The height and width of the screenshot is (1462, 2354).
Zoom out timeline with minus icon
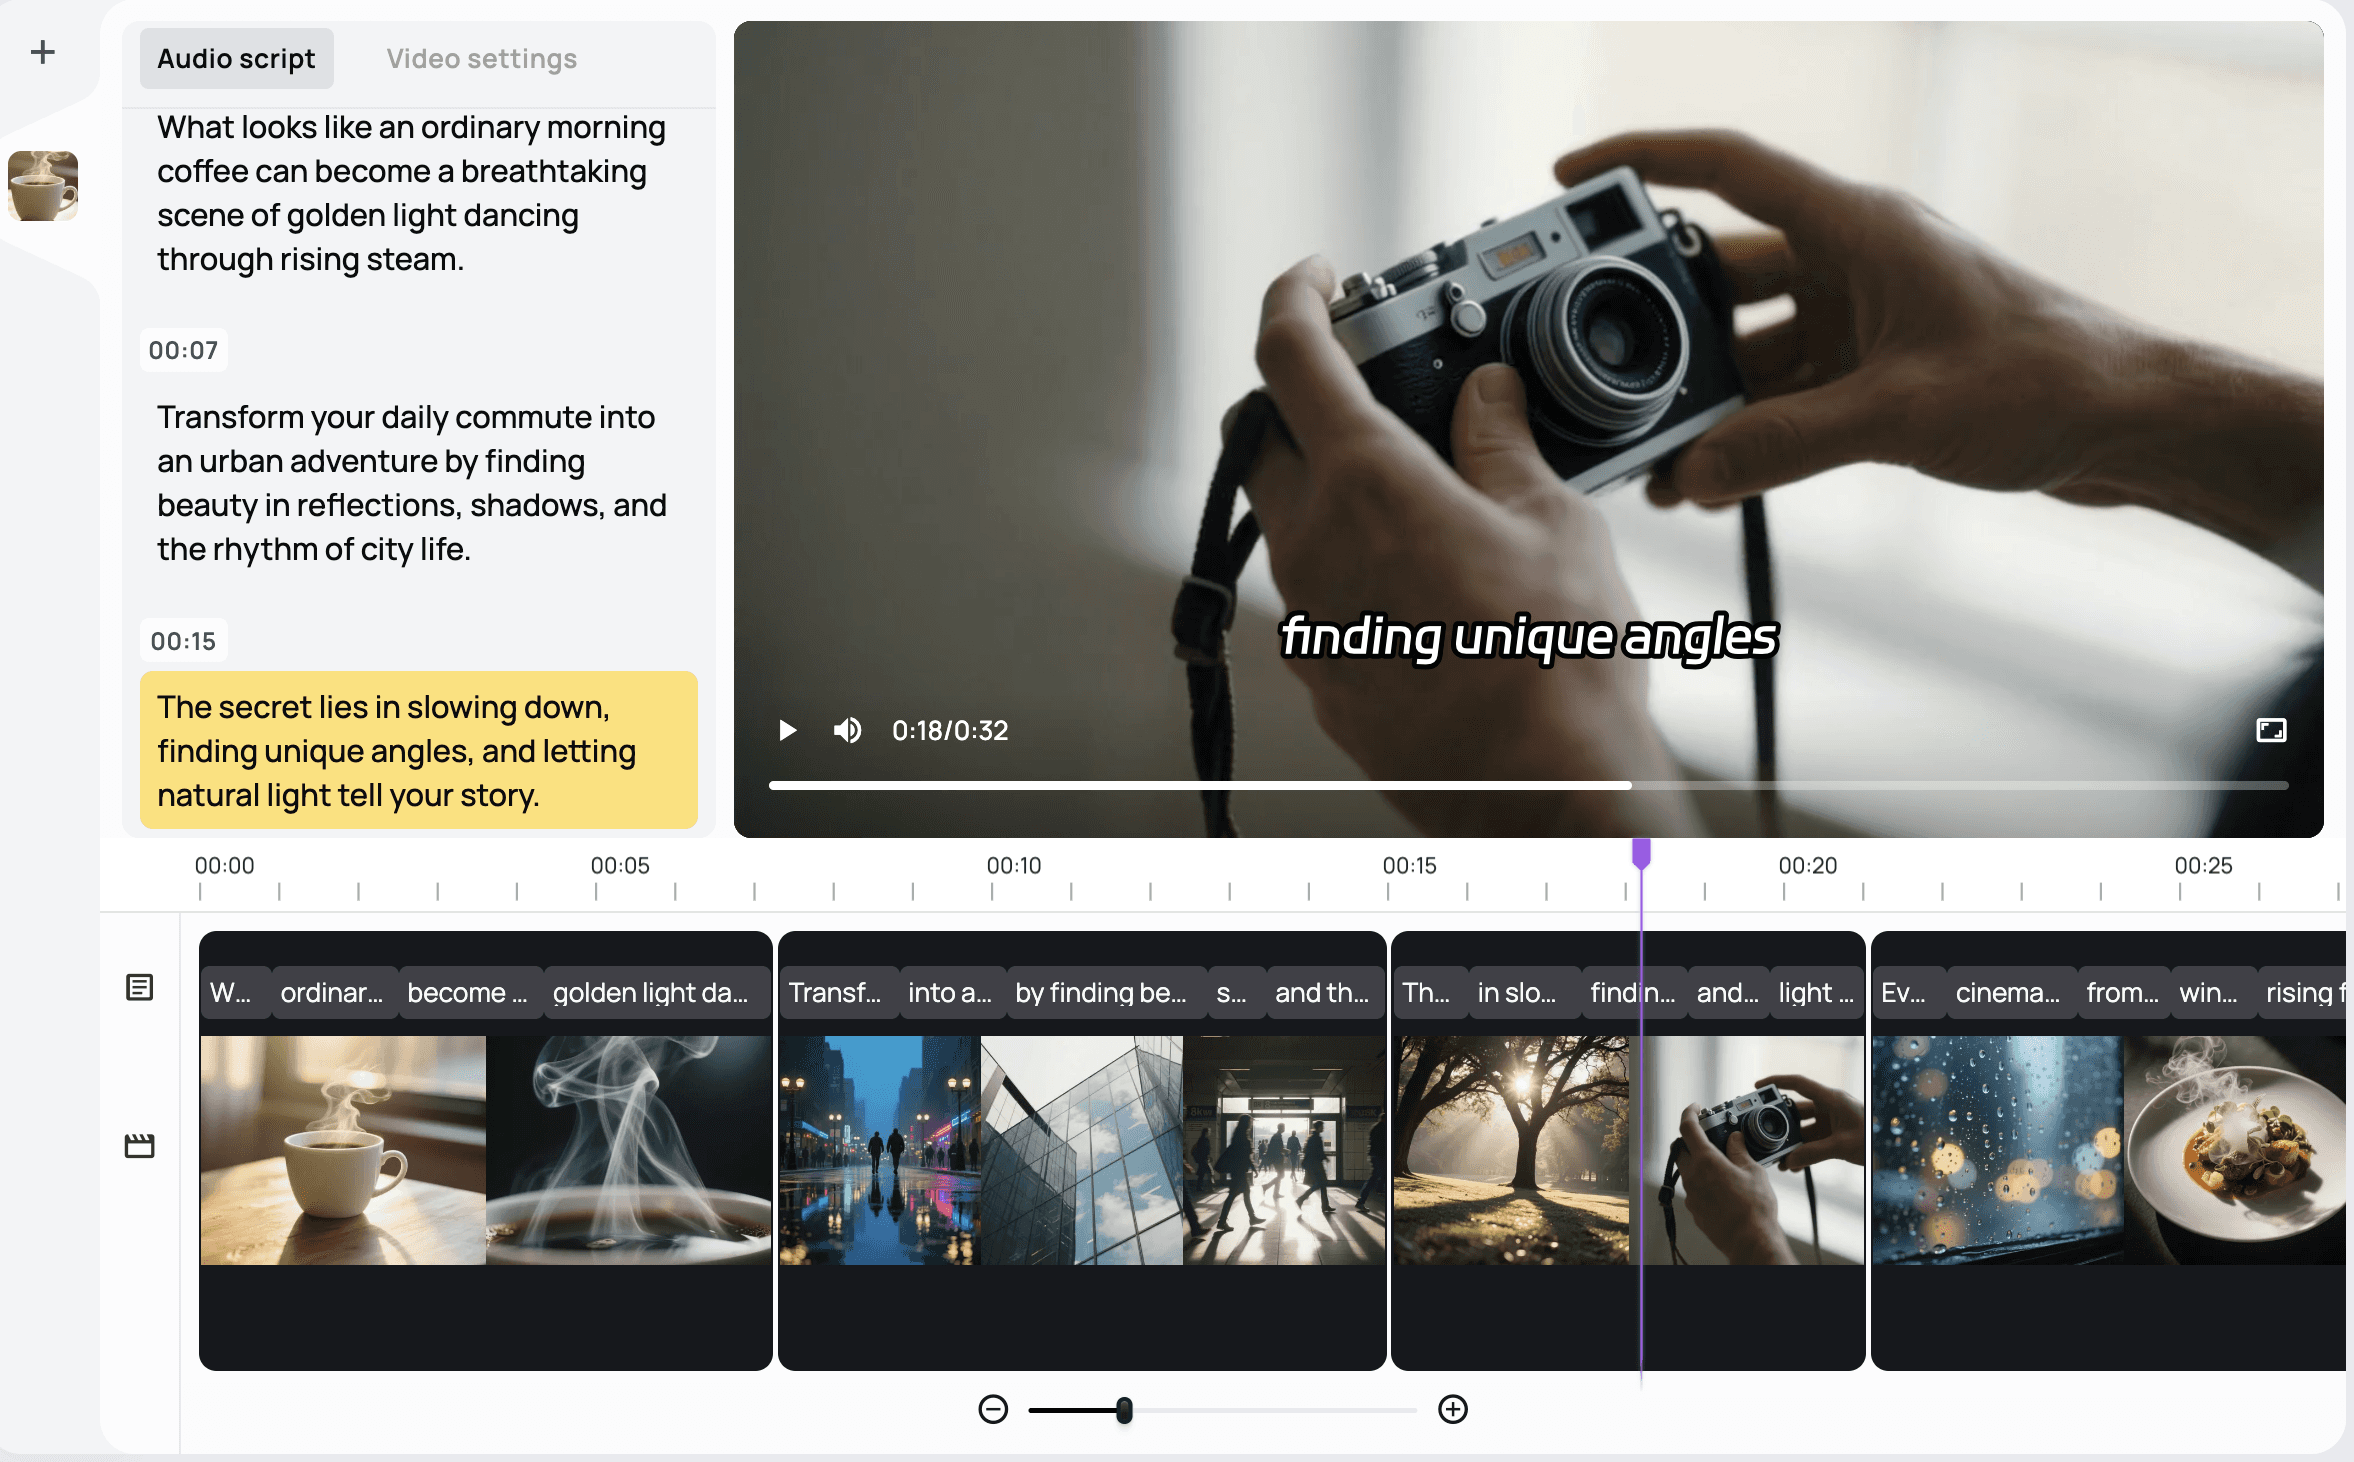993,1410
